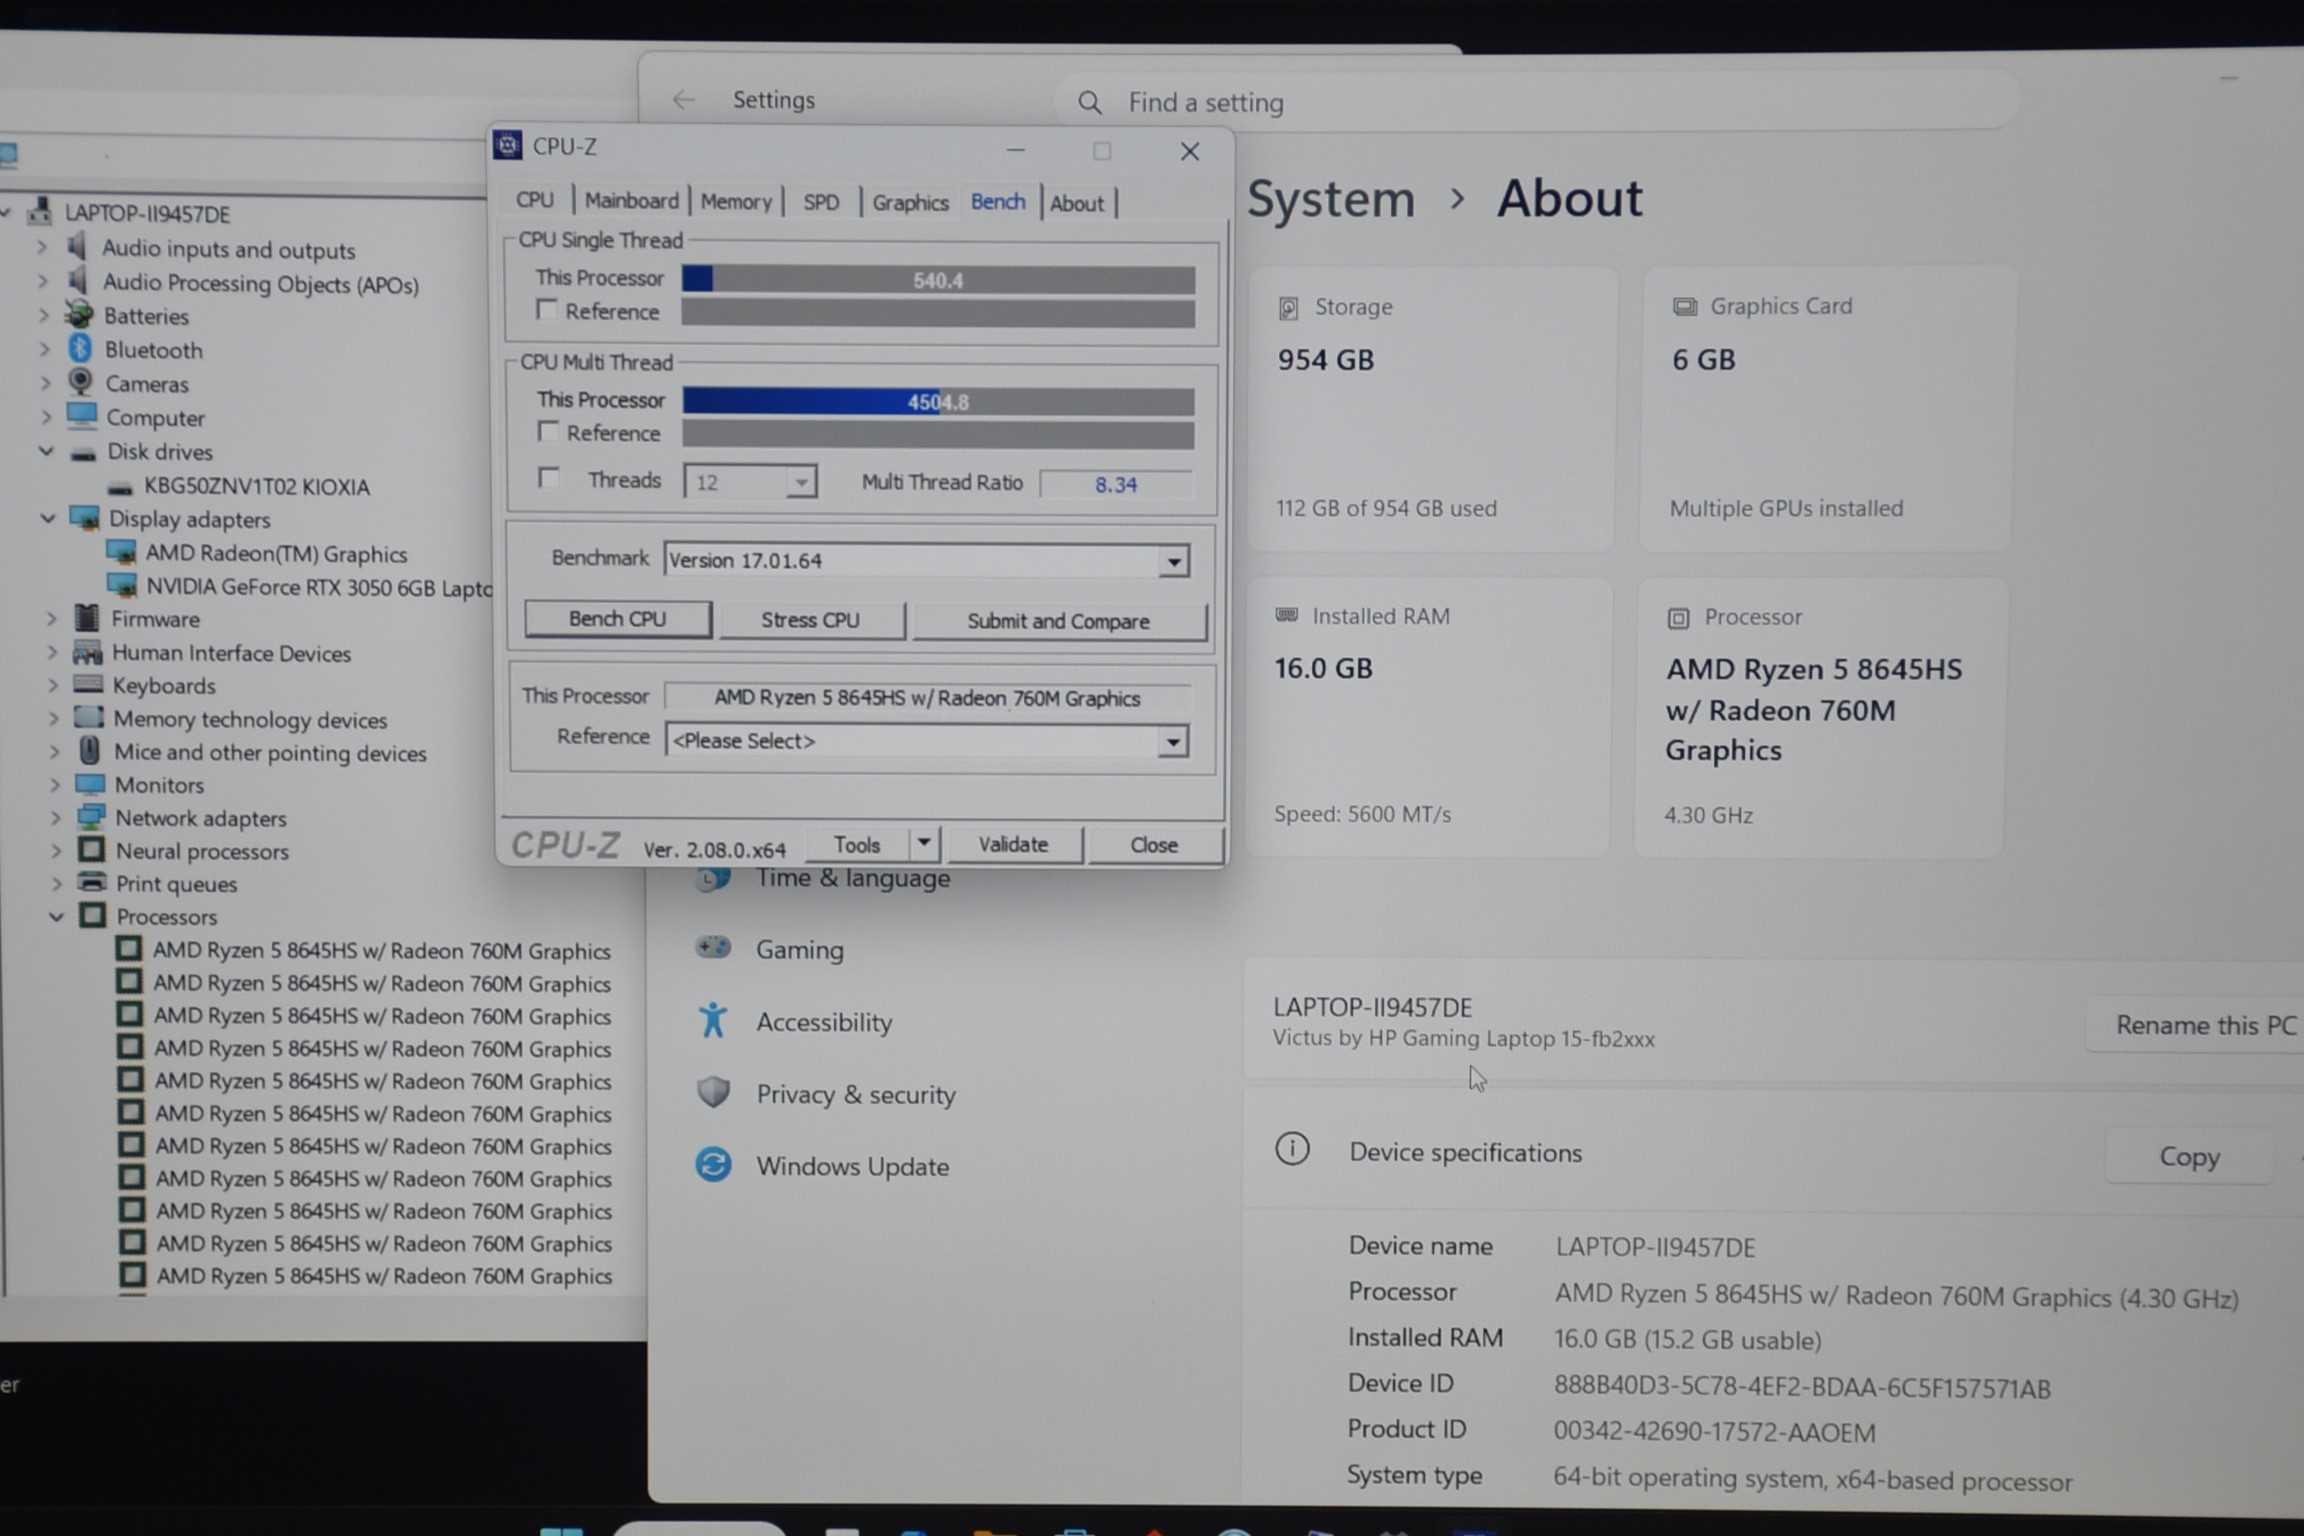Click the Accessibility icon in Settings sidebar
This screenshot has height=1536, width=2304.
713,1021
